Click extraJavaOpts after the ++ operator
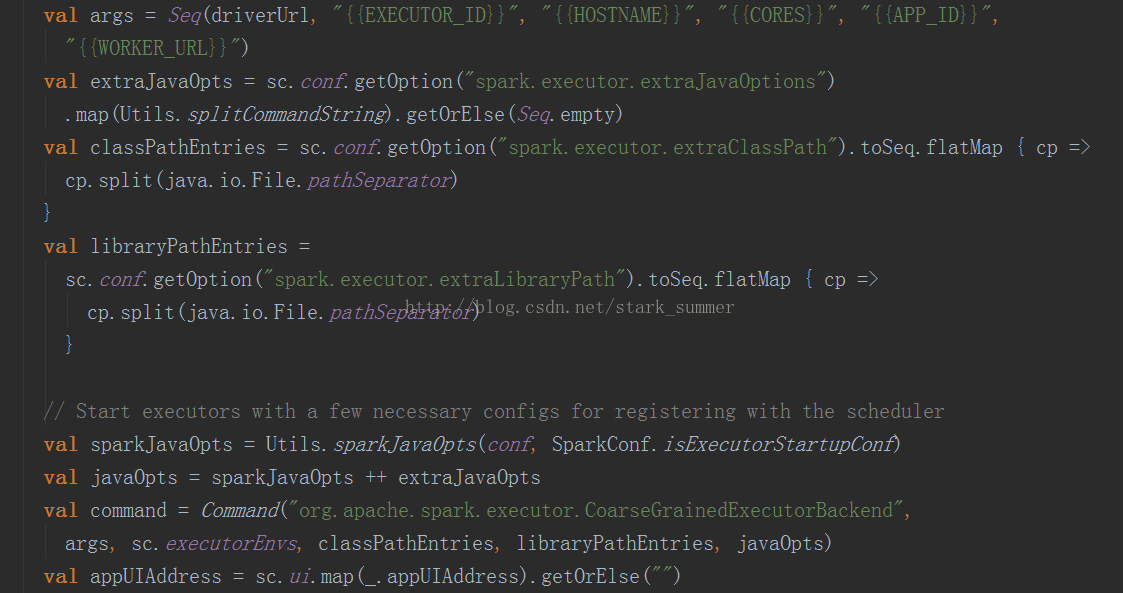The width and height of the screenshot is (1123, 593). [469, 477]
